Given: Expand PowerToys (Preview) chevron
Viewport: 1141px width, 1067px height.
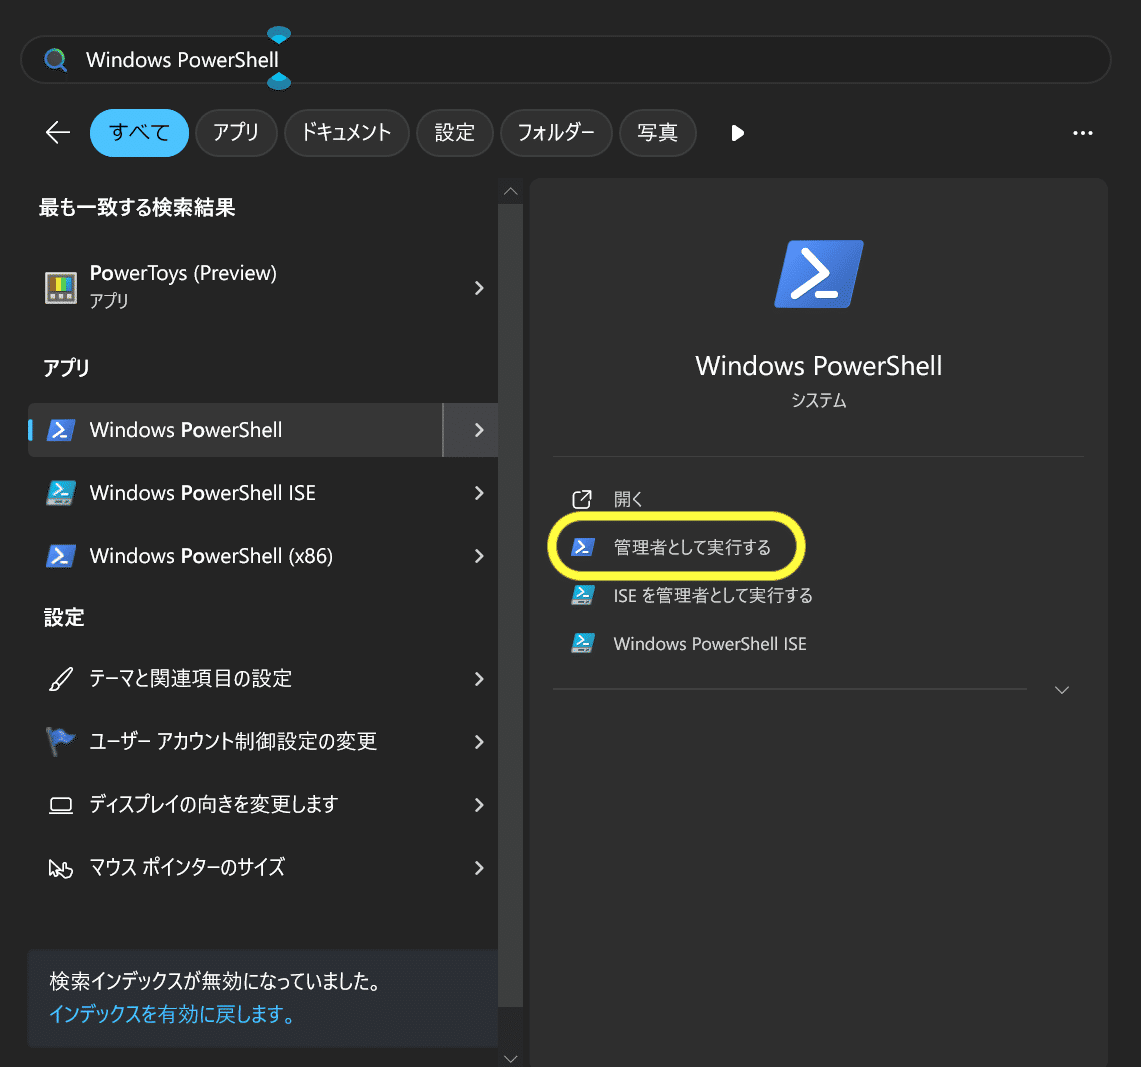Looking at the screenshot, I should [479, 288].
